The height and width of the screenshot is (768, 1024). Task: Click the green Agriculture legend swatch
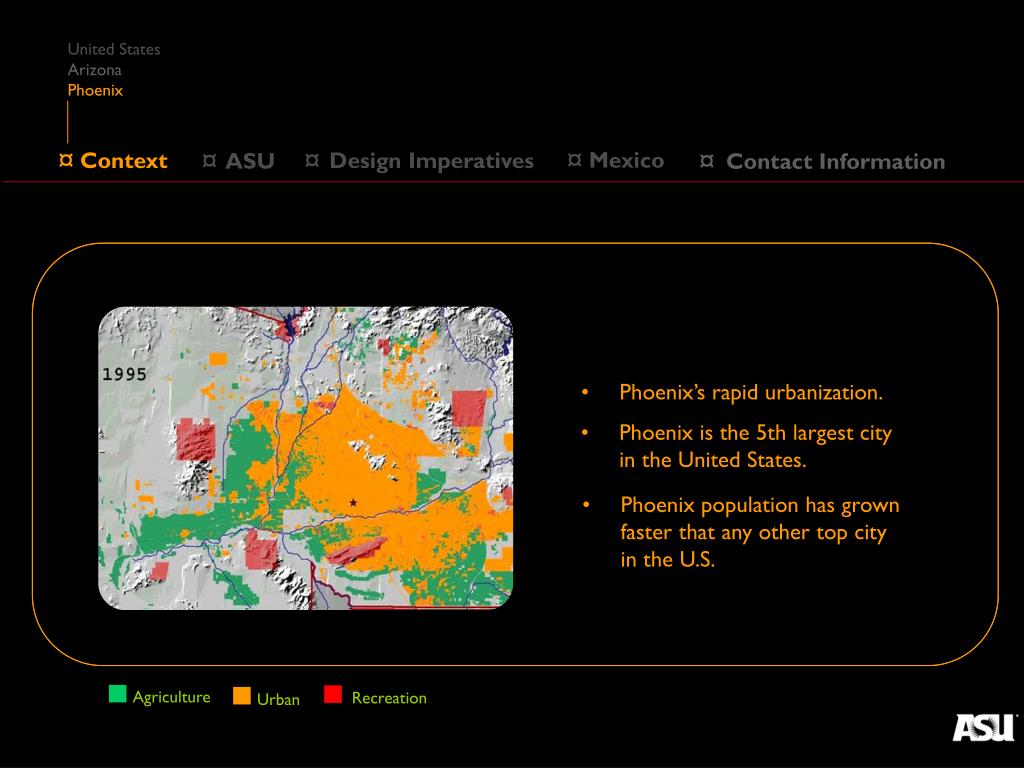coord(118,694)
